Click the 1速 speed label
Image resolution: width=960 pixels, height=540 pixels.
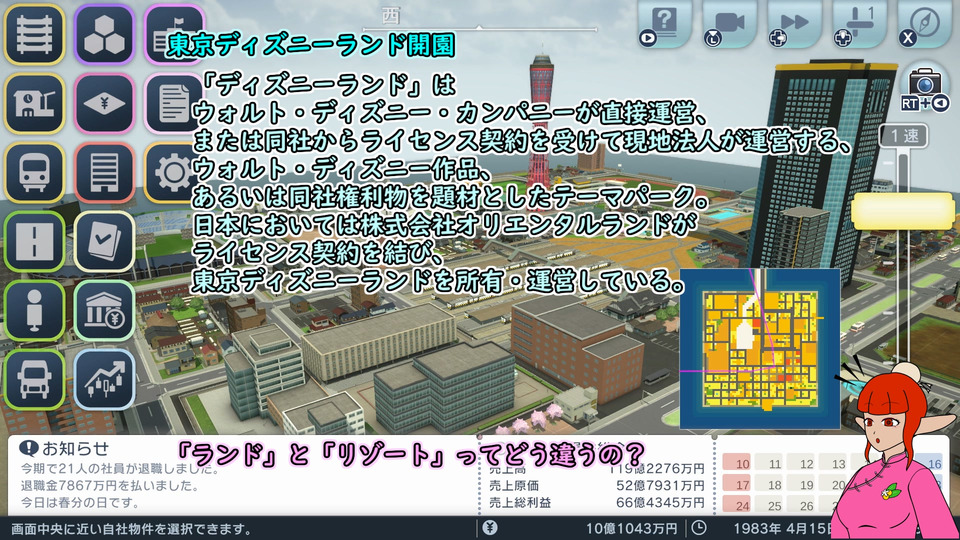(903, 136)
